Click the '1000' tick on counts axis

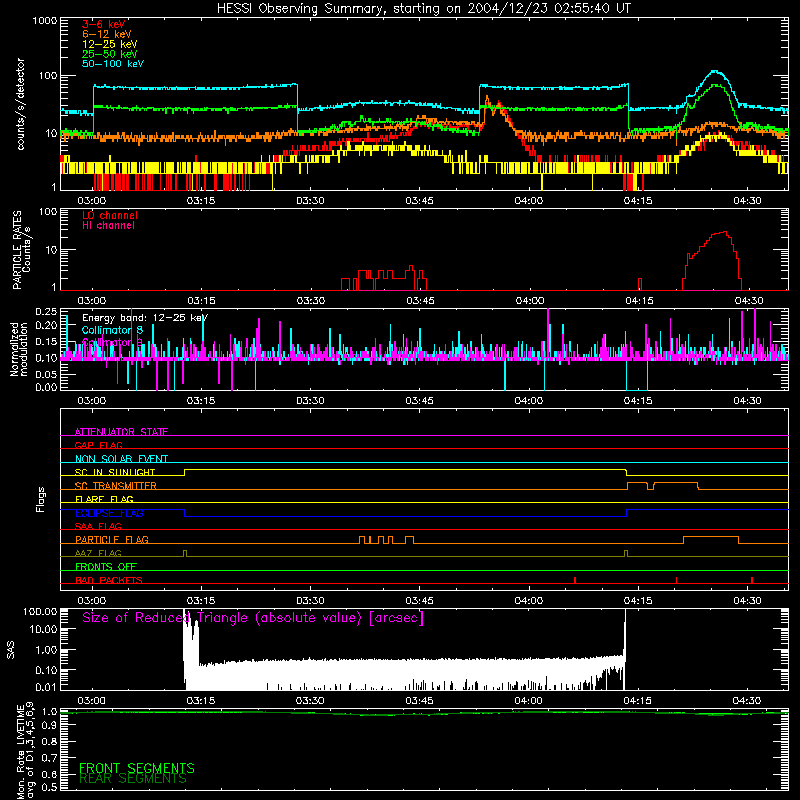(x=44, y=21)
